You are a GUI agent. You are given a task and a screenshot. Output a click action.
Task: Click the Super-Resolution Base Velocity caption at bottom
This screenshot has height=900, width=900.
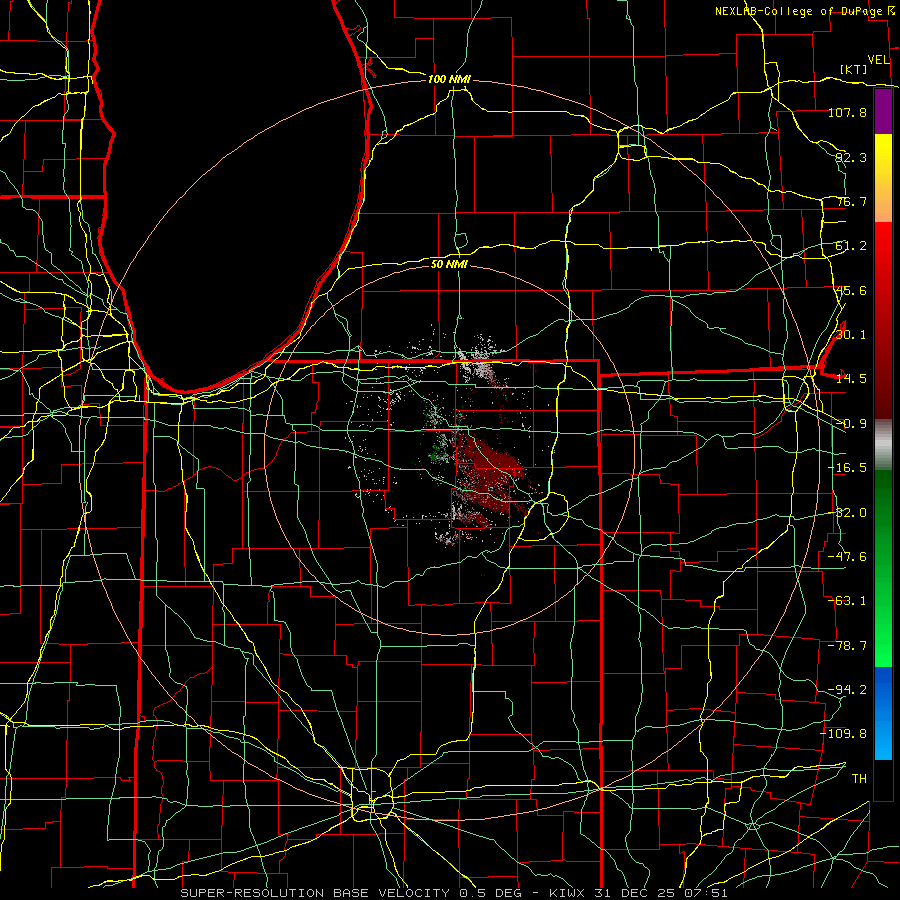[453, 893]
